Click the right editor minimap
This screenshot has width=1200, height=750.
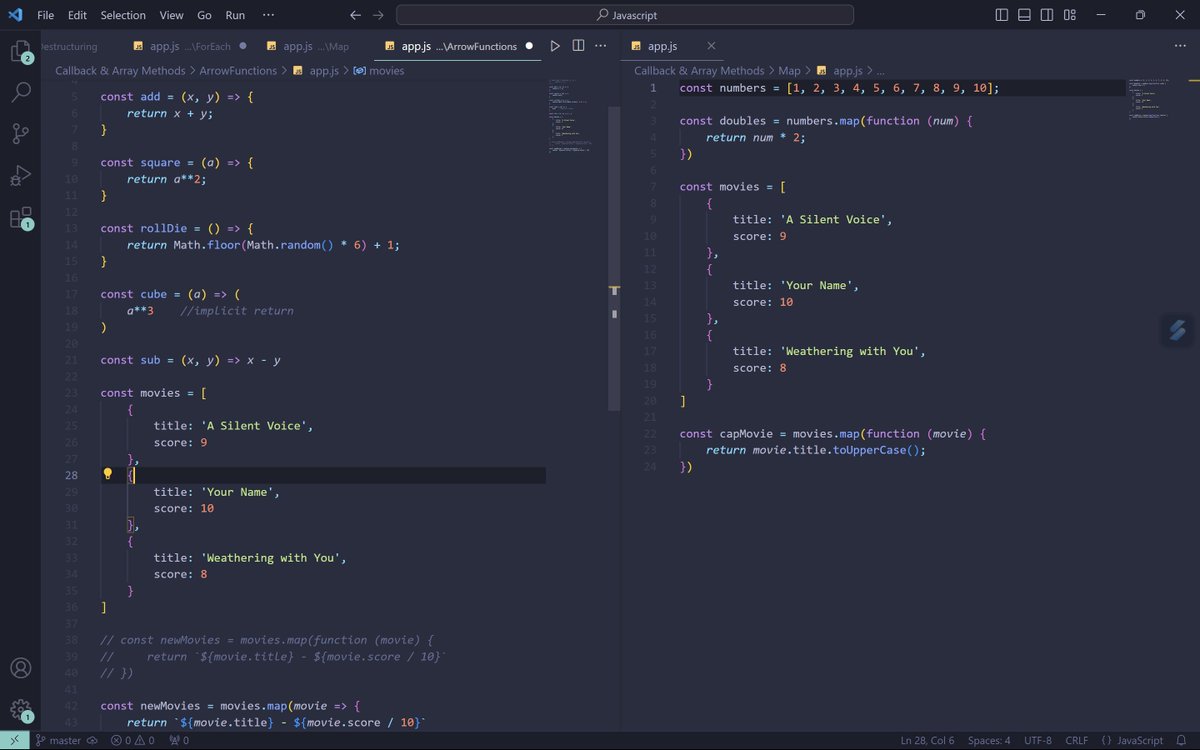click(x=1156, y=100)
